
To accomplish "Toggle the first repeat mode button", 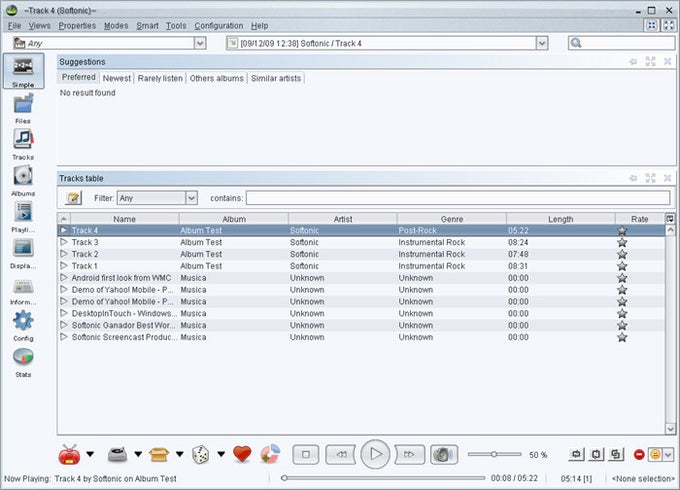I will [x=576, y=454].
